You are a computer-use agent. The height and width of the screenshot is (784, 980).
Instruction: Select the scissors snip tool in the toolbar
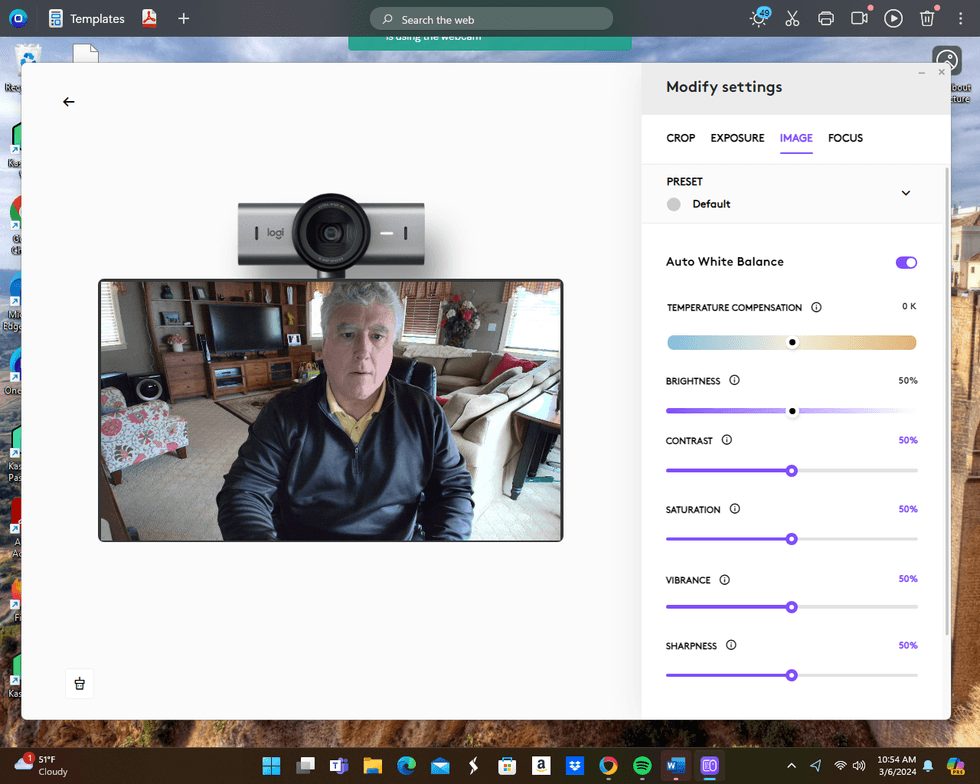pyautogui.click(x=792, y=17)
